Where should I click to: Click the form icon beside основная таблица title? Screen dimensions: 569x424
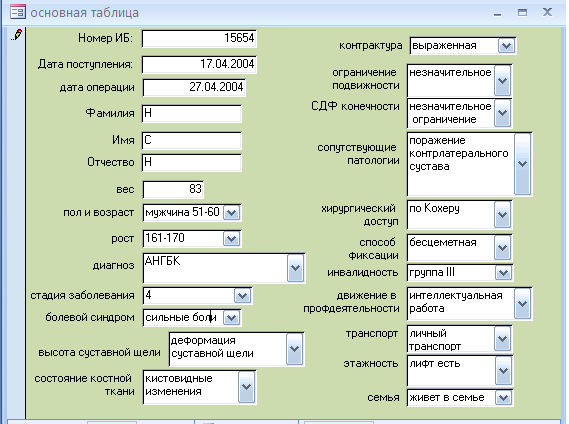click(x=17, y=12)
